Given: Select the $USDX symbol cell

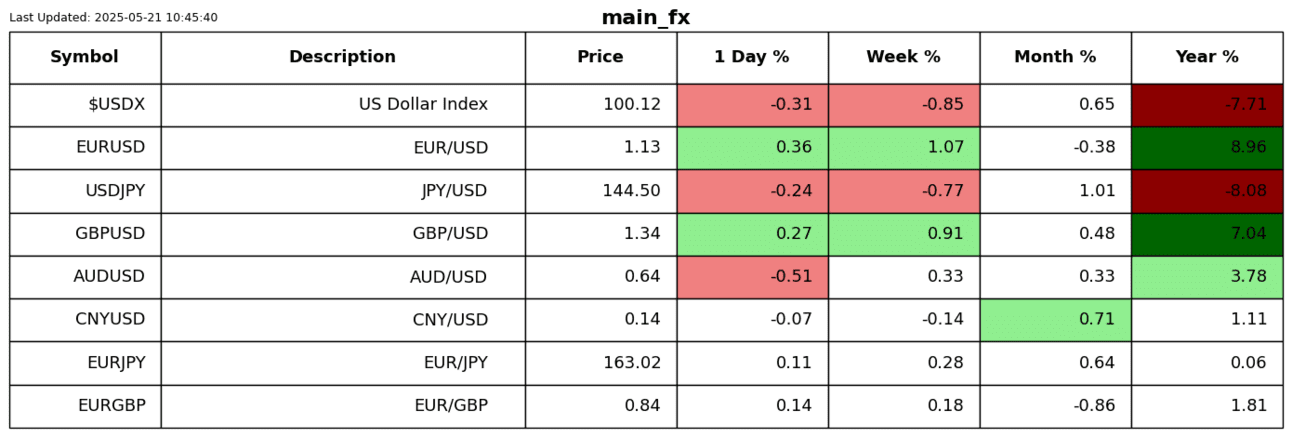Looking at the screenshot, I should 116,105.
